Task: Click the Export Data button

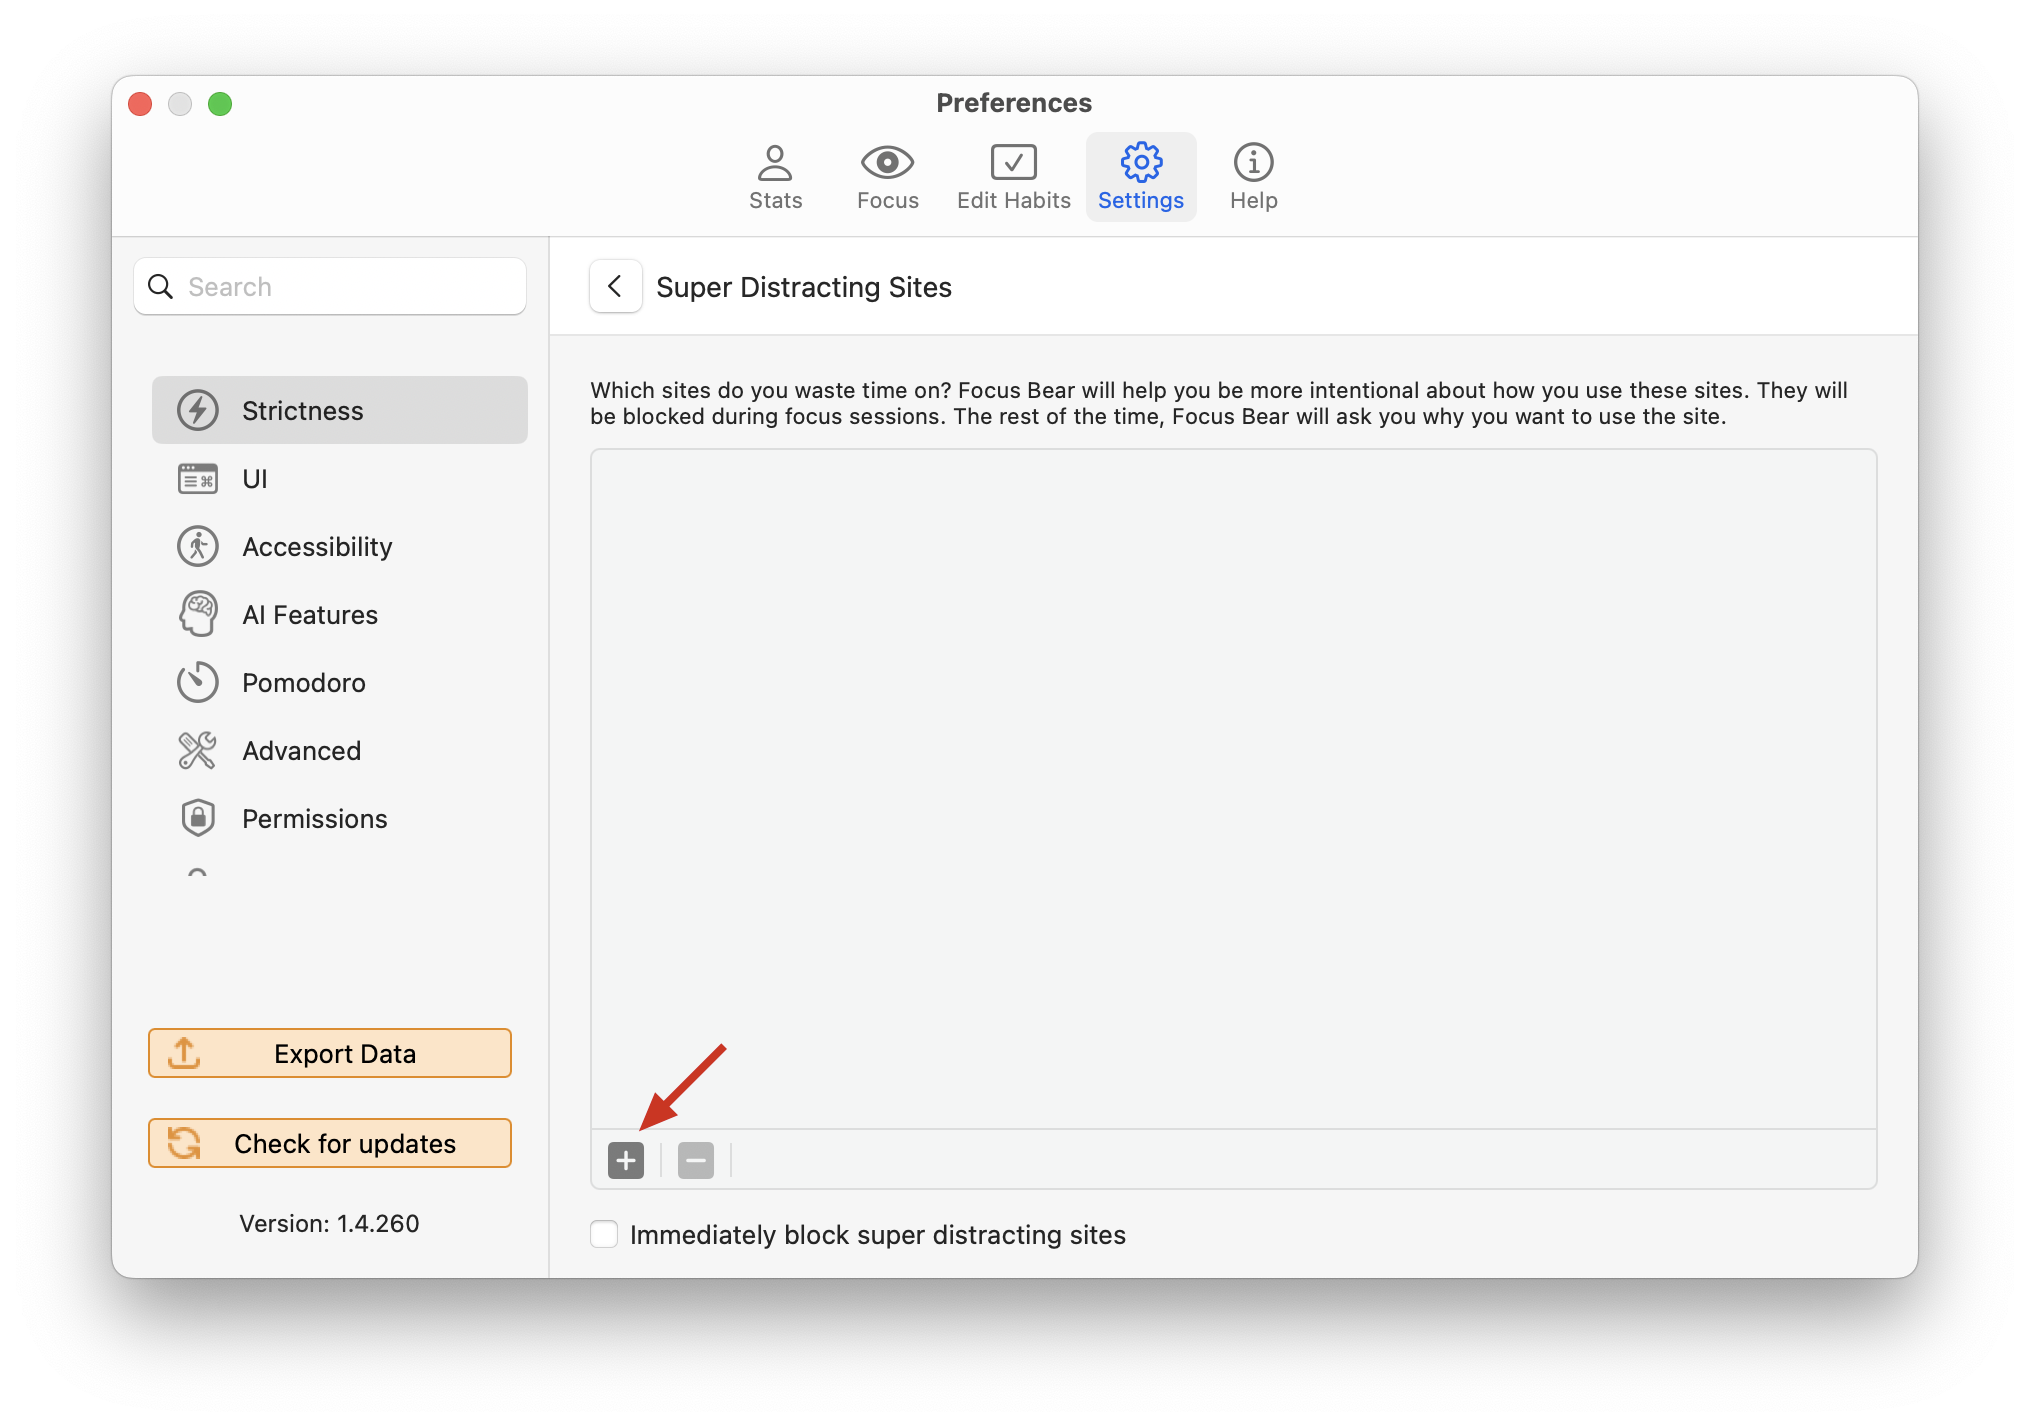Action: tap(330, 1053)
